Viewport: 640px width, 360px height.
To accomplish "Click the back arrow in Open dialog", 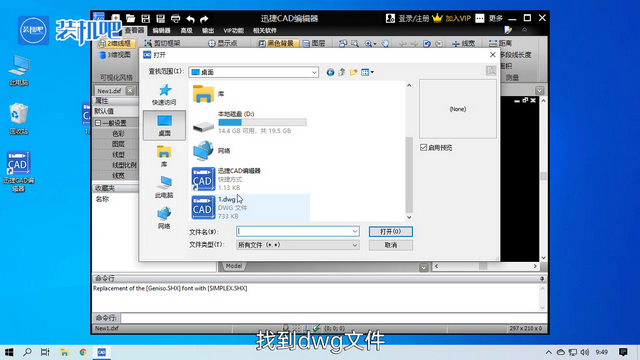I will pyautogui.click(x=330, y=72).
